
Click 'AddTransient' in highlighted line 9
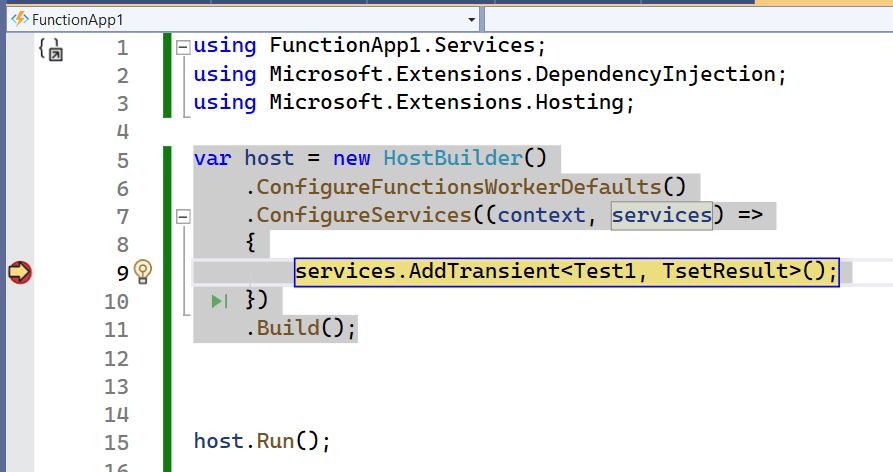click(x=484, y=271)
